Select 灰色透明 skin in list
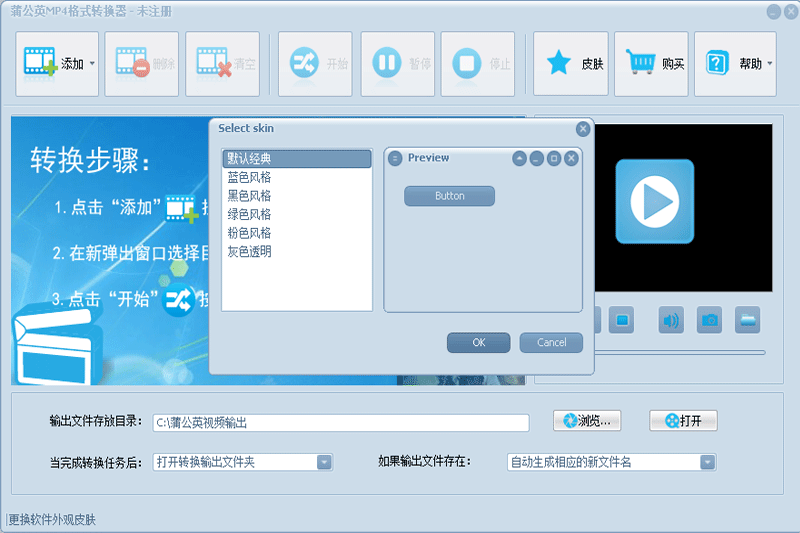 pos(297,251)
